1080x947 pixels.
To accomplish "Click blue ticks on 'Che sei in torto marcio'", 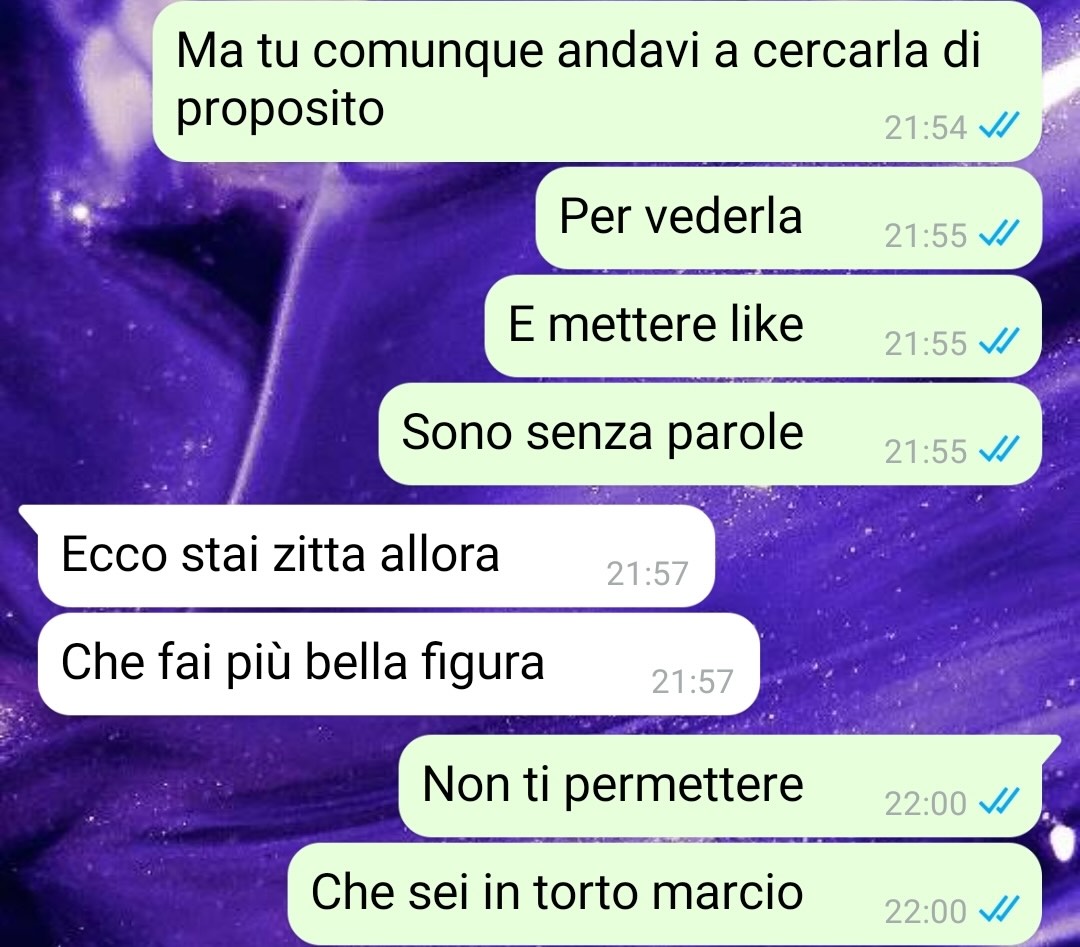I will tap(999, 910).
